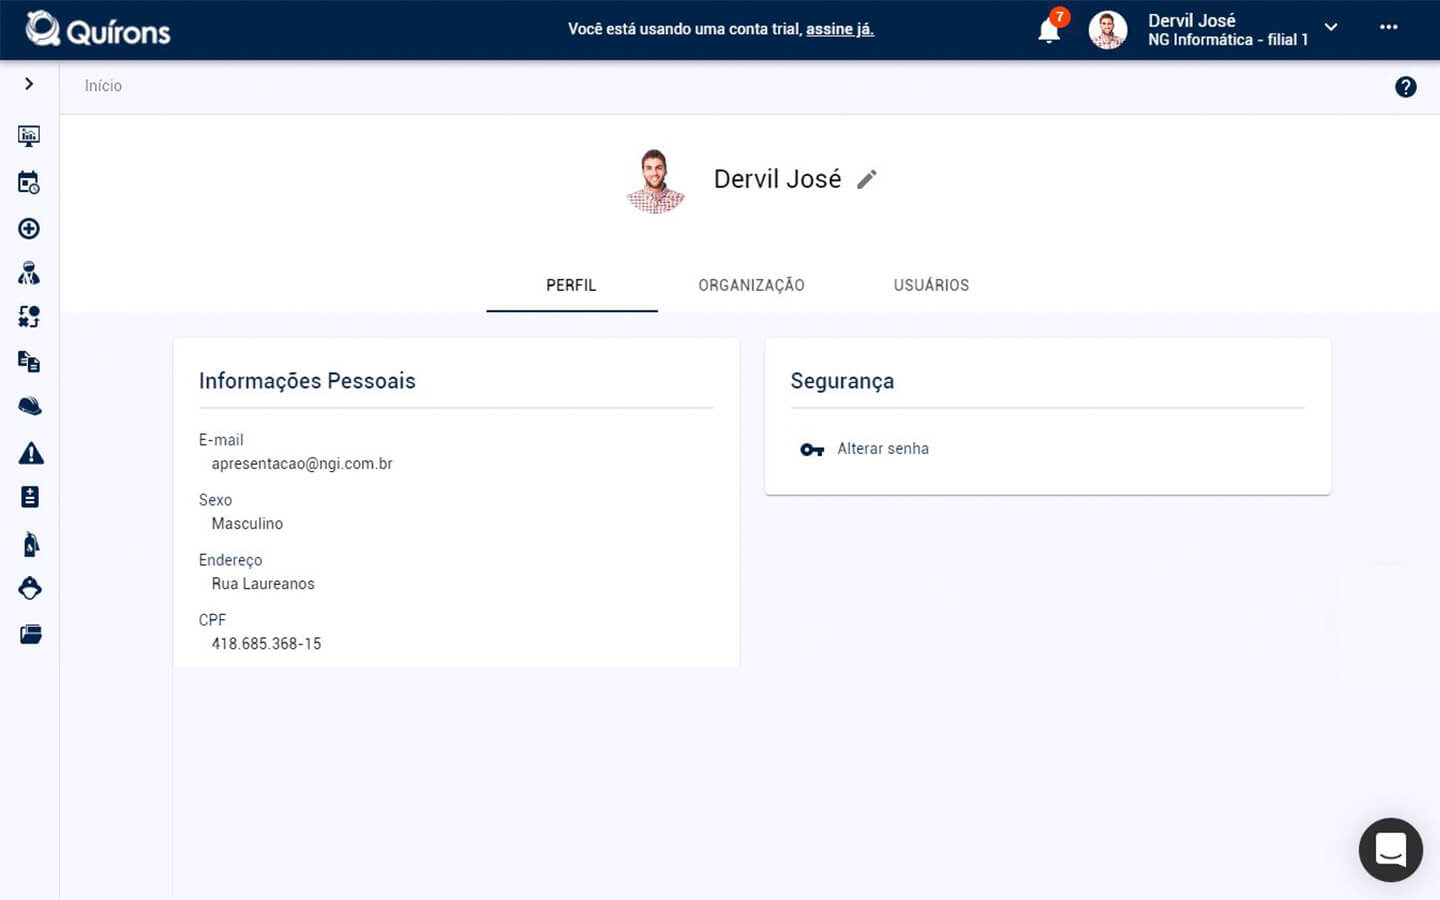Expand the Dervil José account dropdown arrow
The width and height of the screenshot is (1440, 900).
tap(1331, 28)
